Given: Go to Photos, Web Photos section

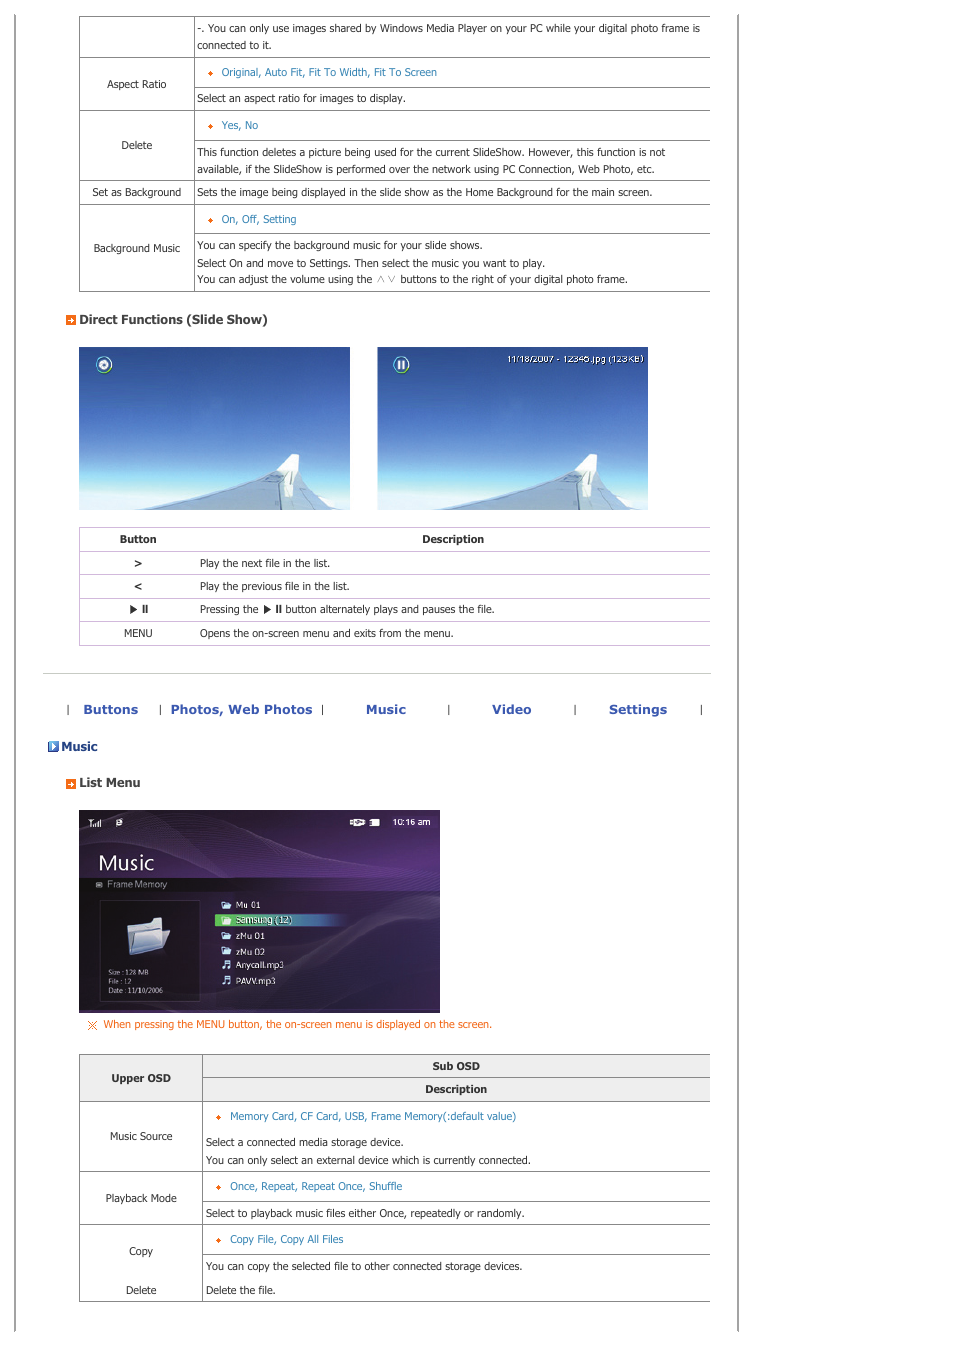Looking at the screenshot, I should click(241, 710).
